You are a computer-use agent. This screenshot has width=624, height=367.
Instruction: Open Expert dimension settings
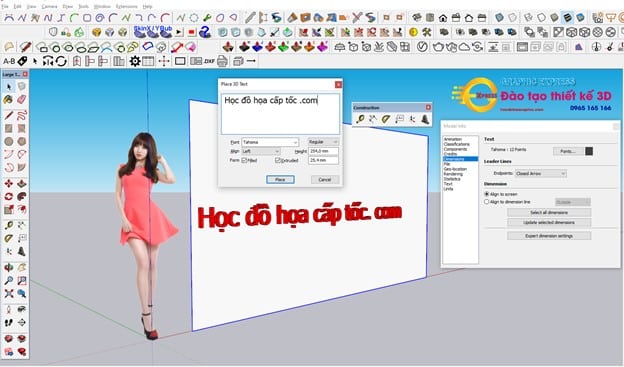pos(549,236)
